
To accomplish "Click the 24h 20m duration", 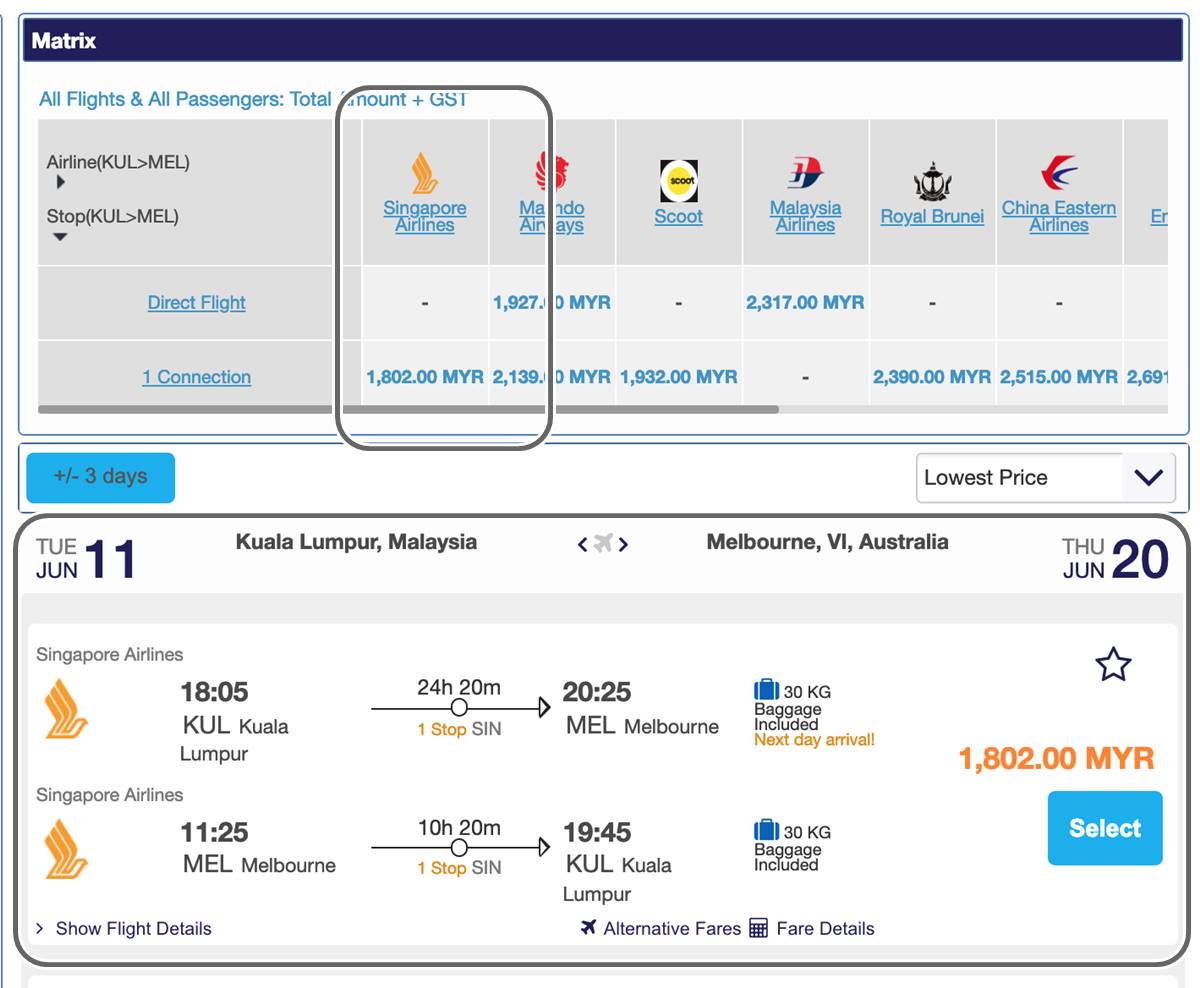I will (x=459, y=687).
